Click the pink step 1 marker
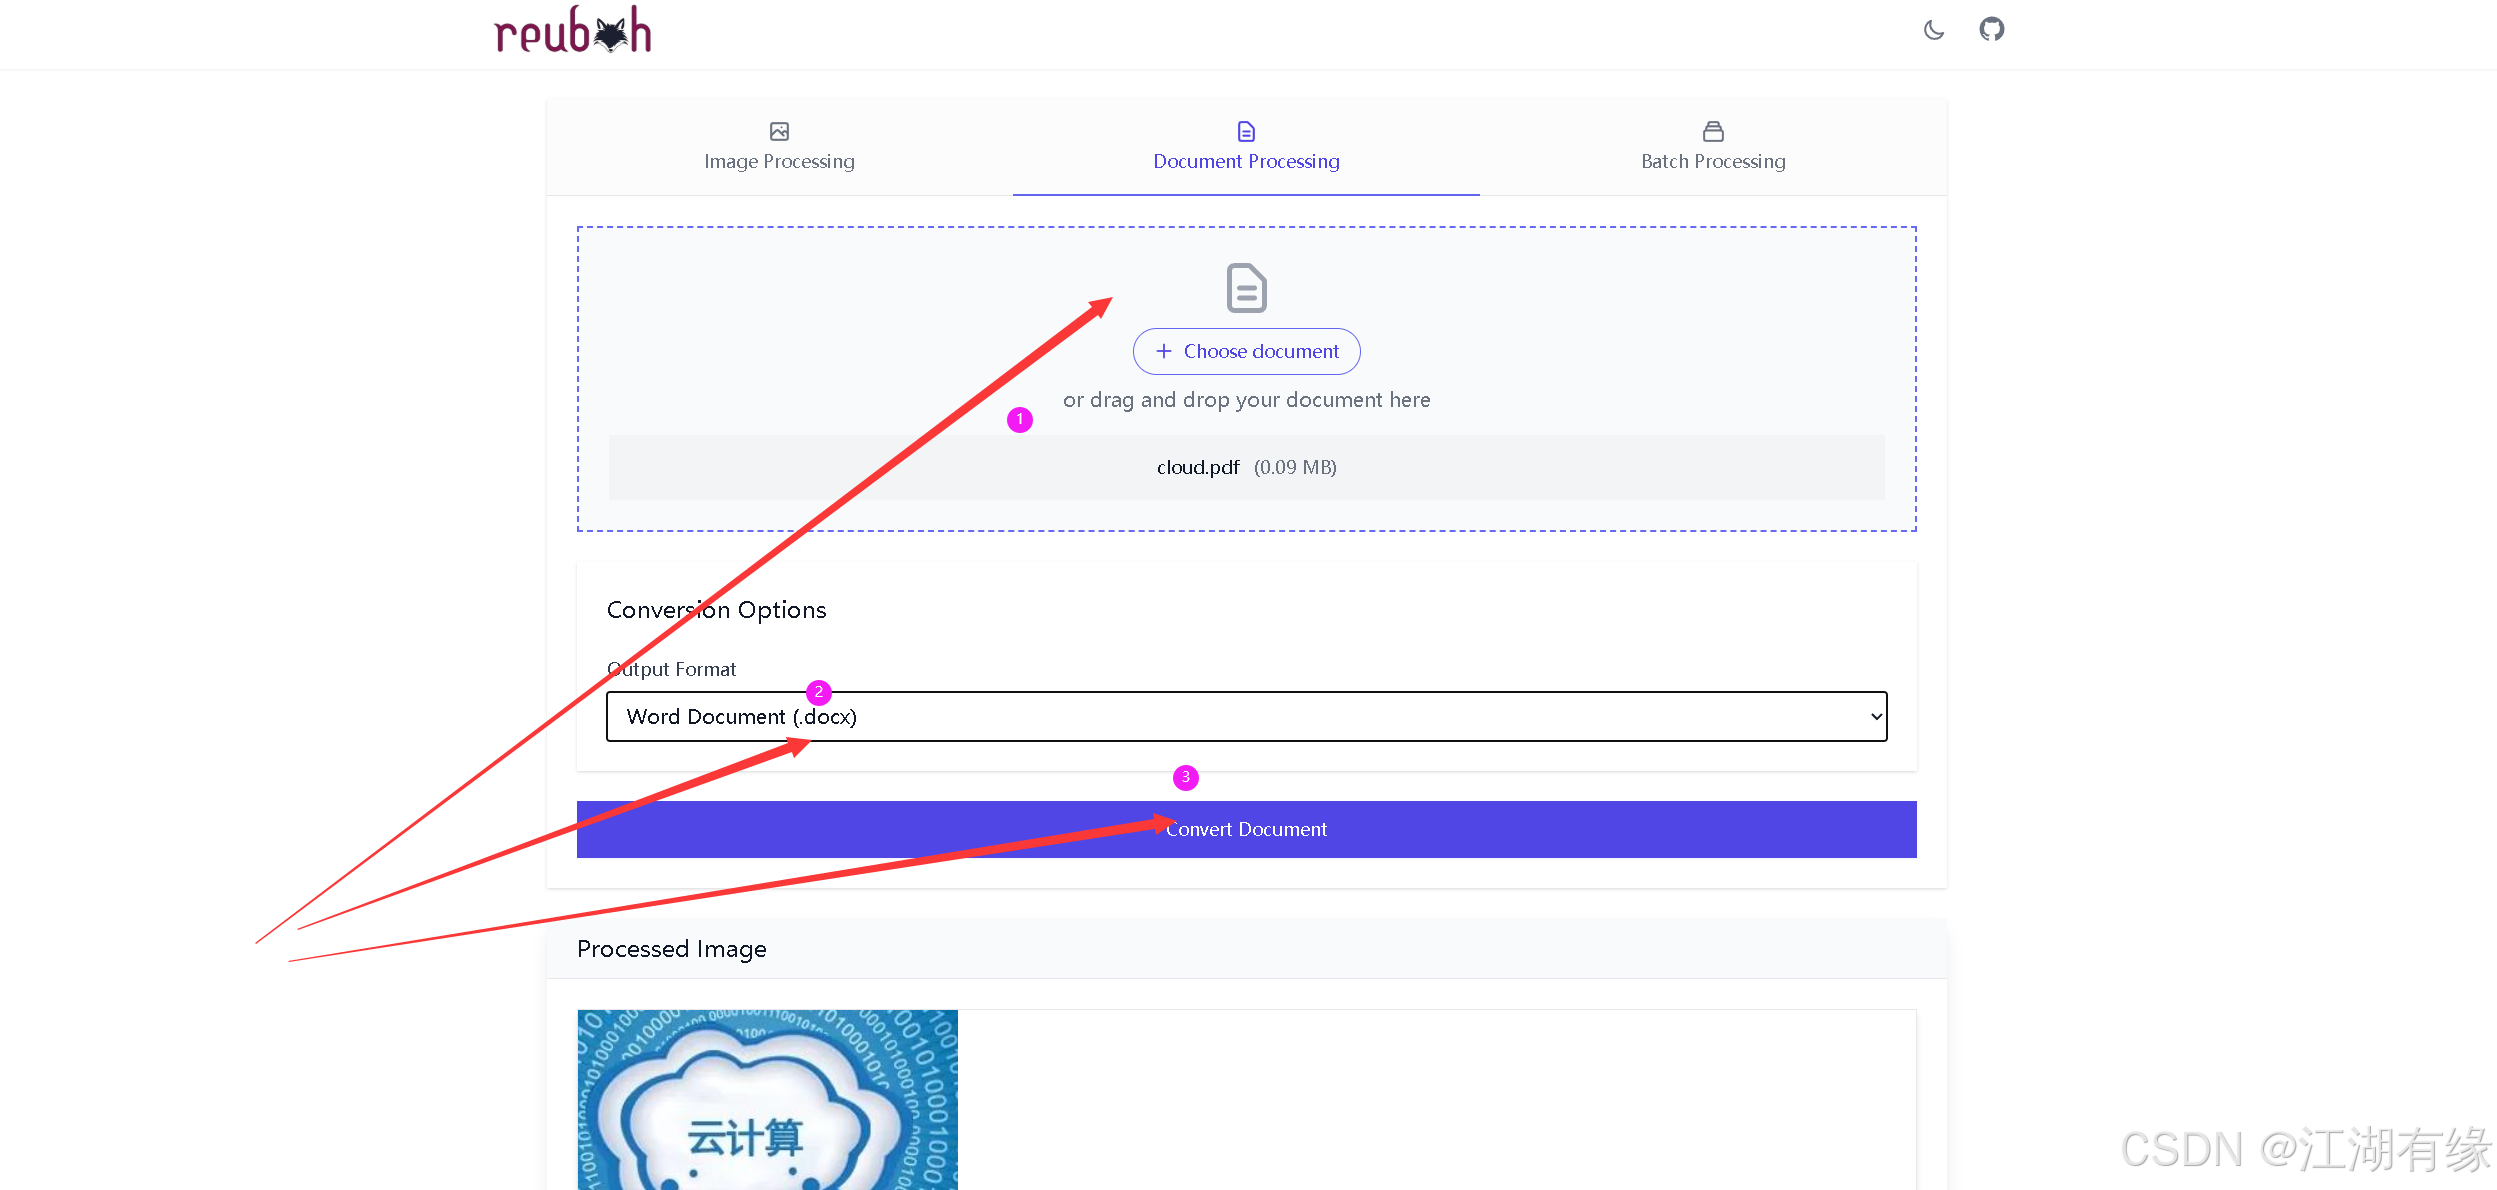 click(x=1019, y=420)
